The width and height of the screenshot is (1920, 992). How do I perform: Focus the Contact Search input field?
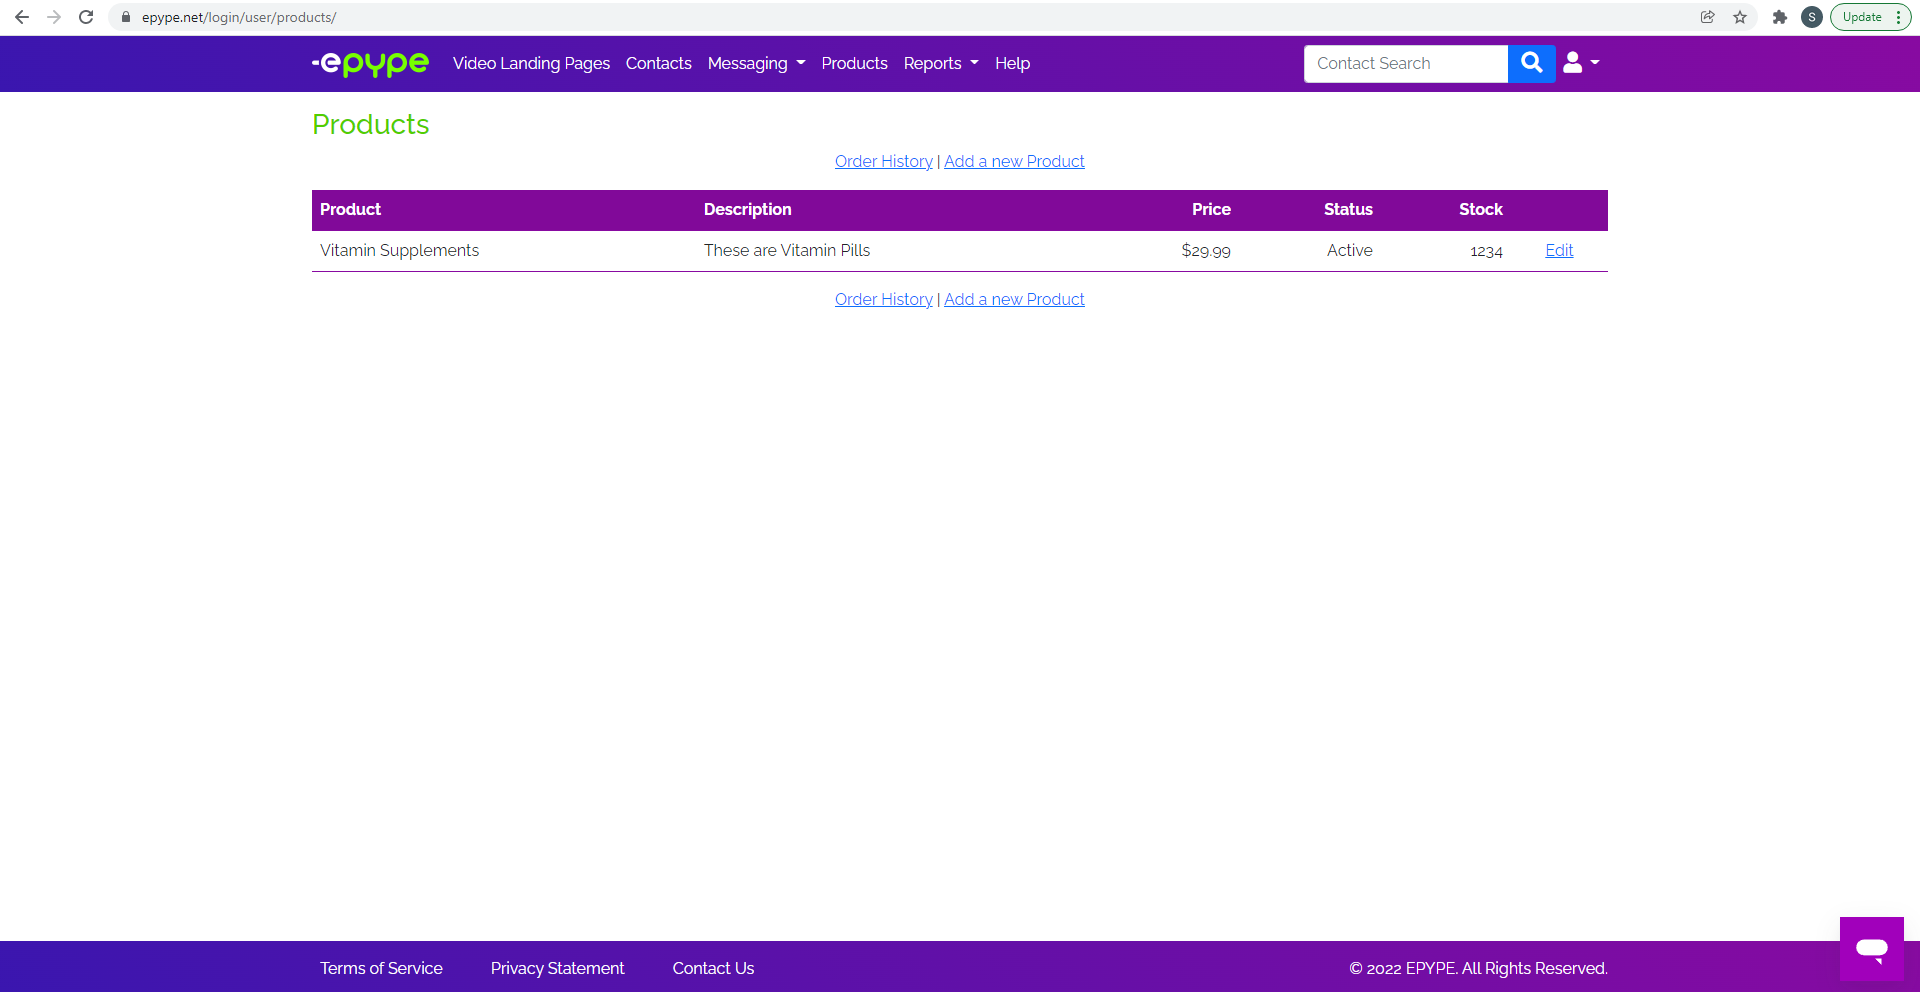[x=1406, y=63]
